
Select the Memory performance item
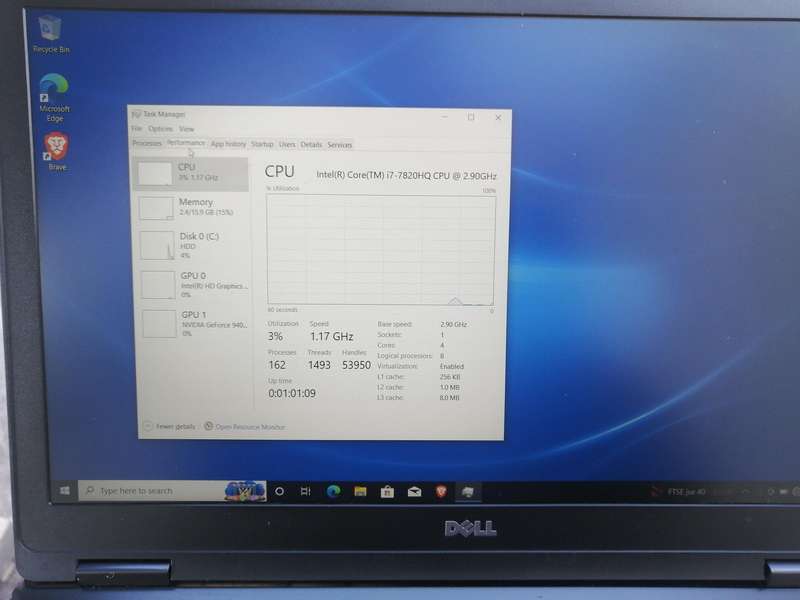[x=193, y=208]
